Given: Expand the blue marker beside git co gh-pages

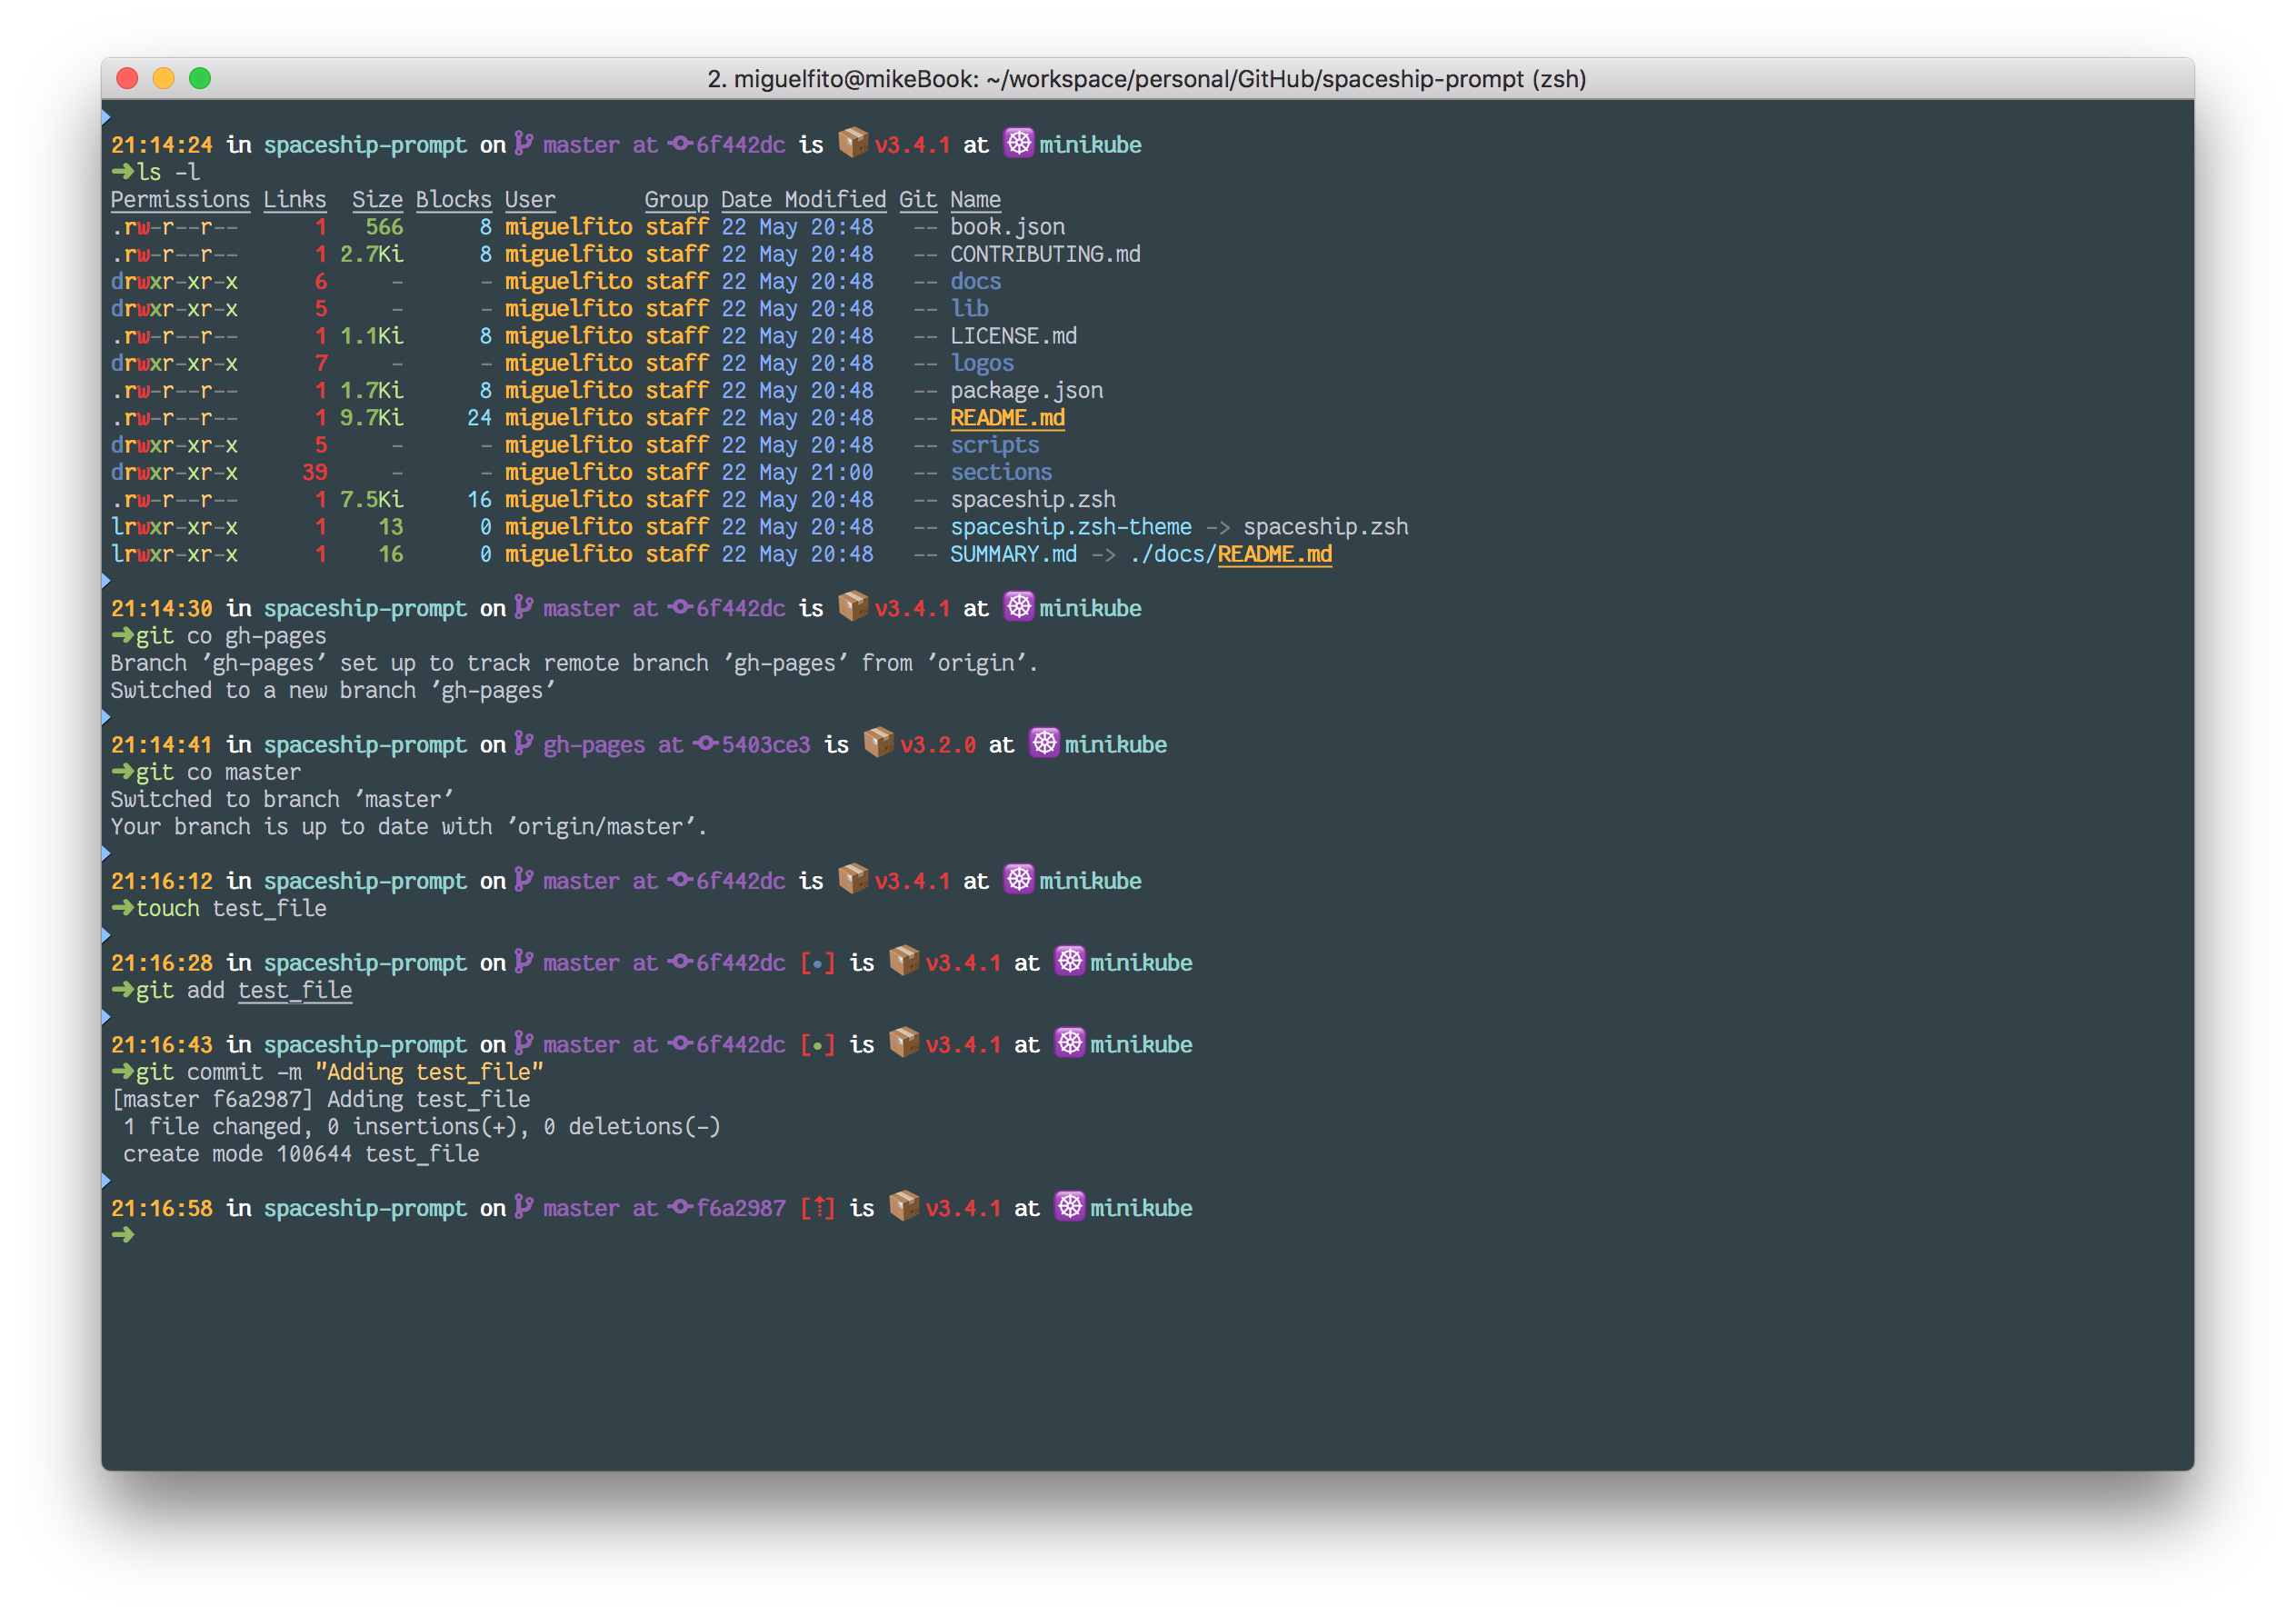Looking at the screenshot, I should 105,581.
